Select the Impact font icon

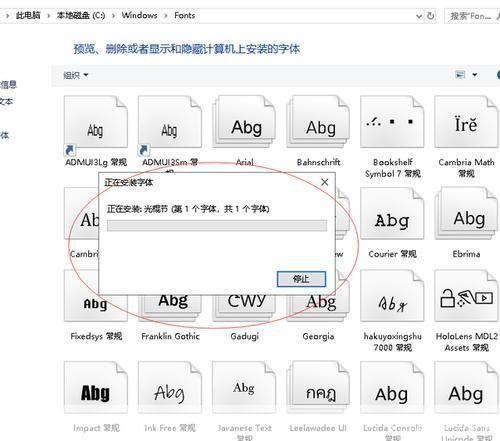[x=96, y=387]
